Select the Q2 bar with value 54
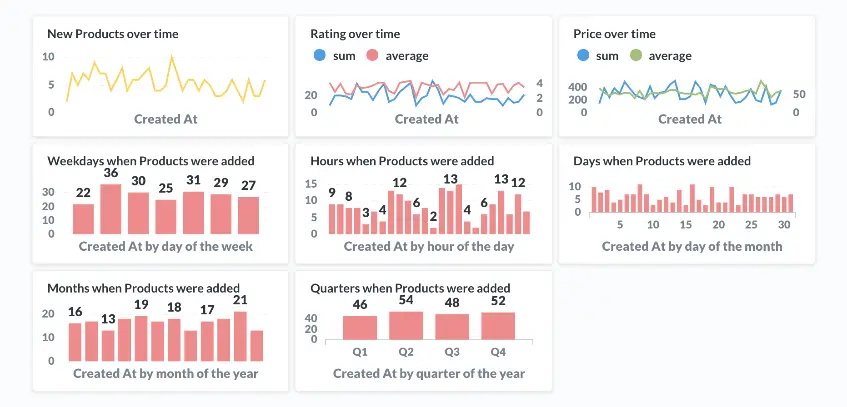This screenshot has height=407, width=847. point(406,326)
